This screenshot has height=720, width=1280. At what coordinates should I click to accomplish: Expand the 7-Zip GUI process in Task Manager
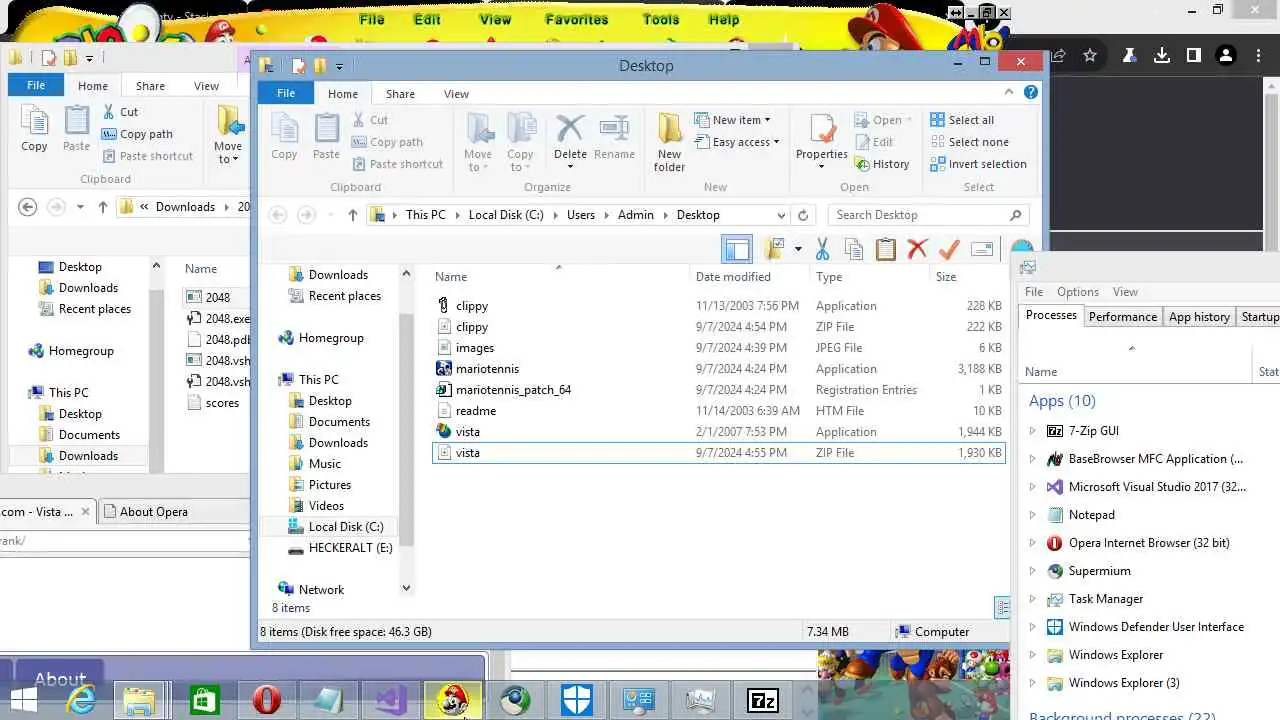coord(1033,431)
